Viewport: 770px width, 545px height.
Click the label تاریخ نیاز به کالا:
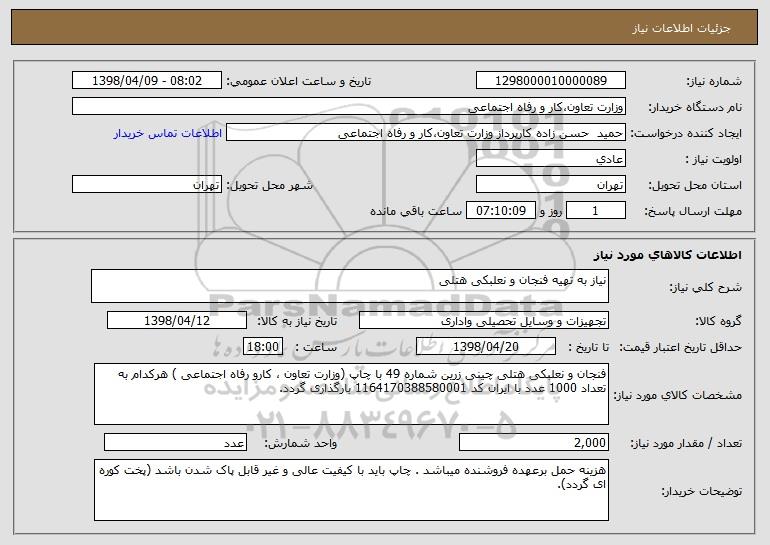tap(297, 321)
